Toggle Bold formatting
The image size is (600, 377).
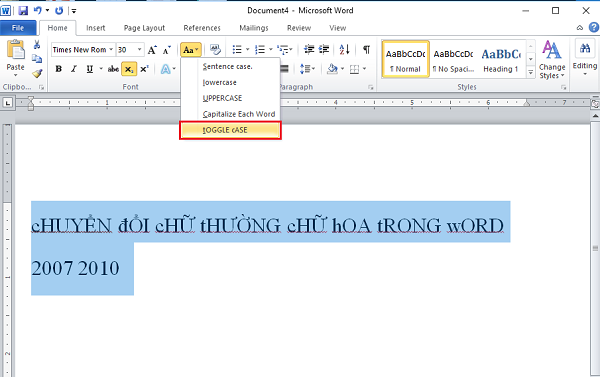pyautogui.click(x=59, y=69)
